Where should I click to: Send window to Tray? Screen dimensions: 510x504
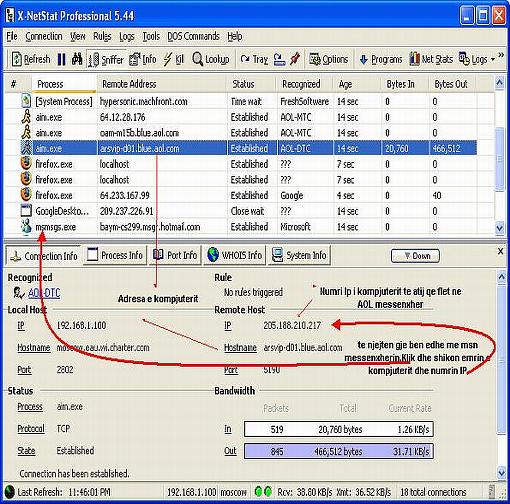tap(254, 60)
